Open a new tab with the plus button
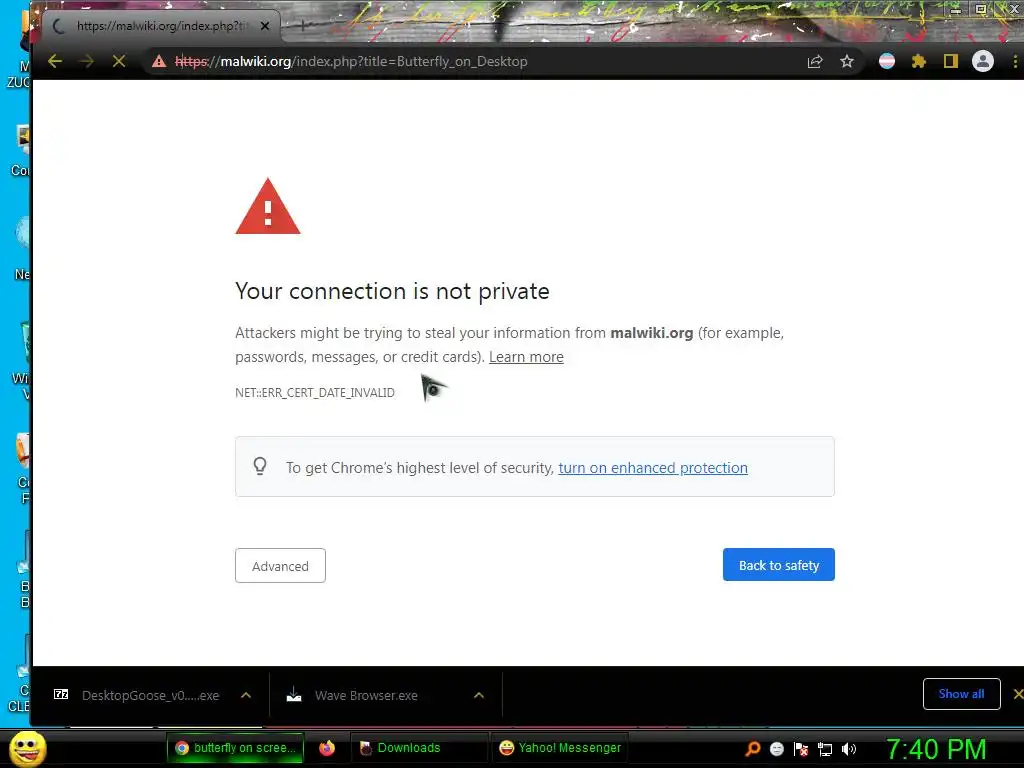The width and height of the screenshot is (1024, 768). 303,26
